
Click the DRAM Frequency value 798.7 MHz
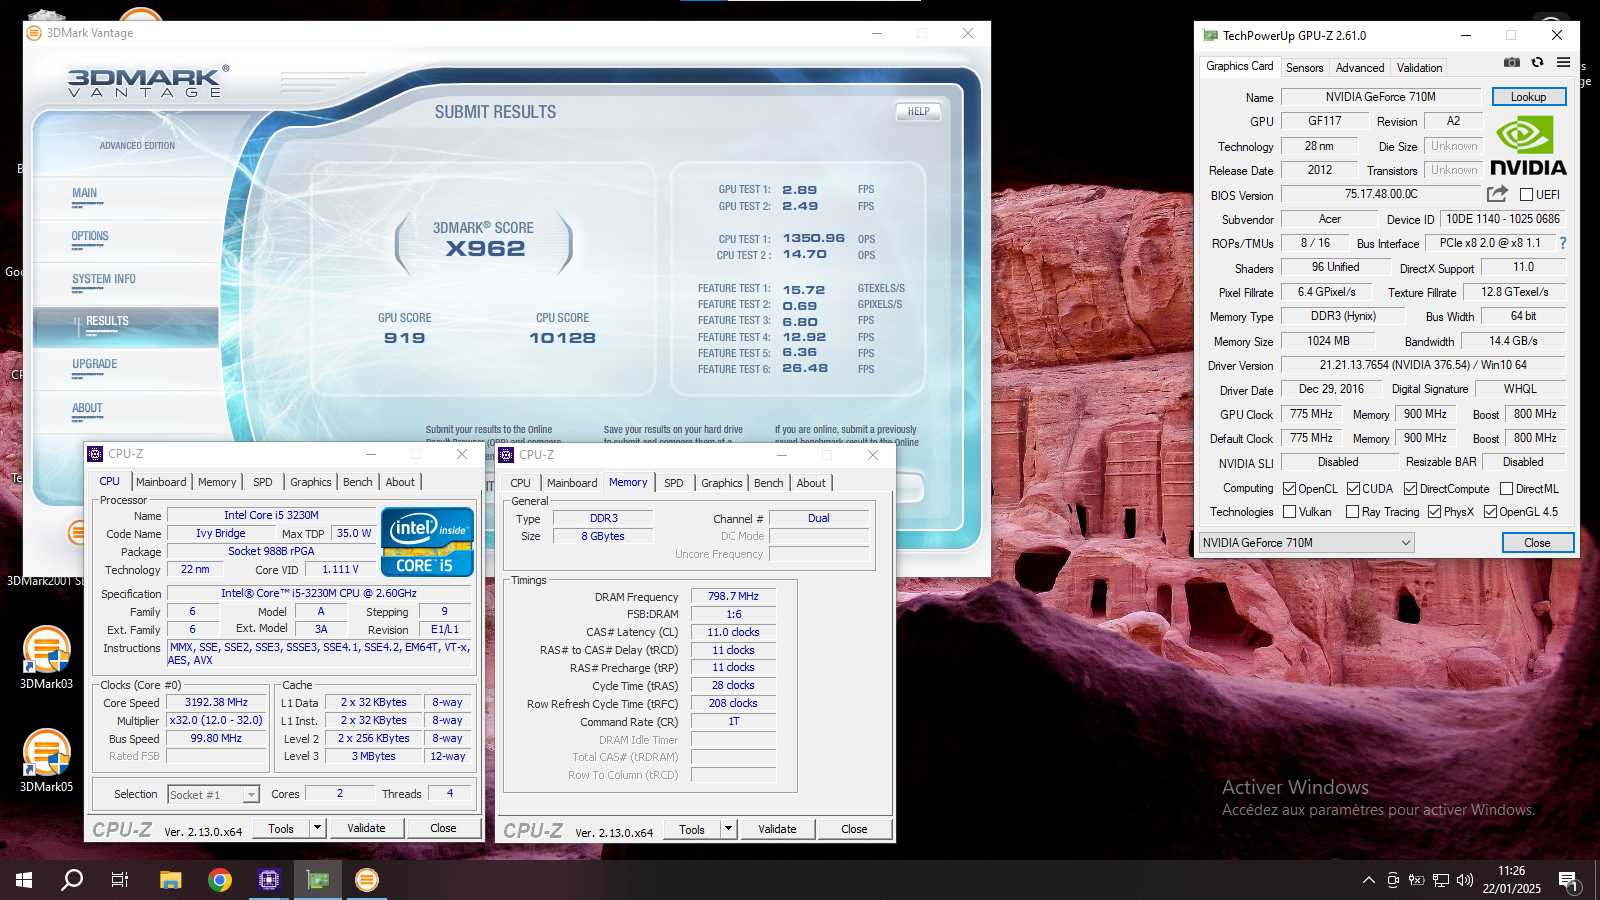[733, 596]
